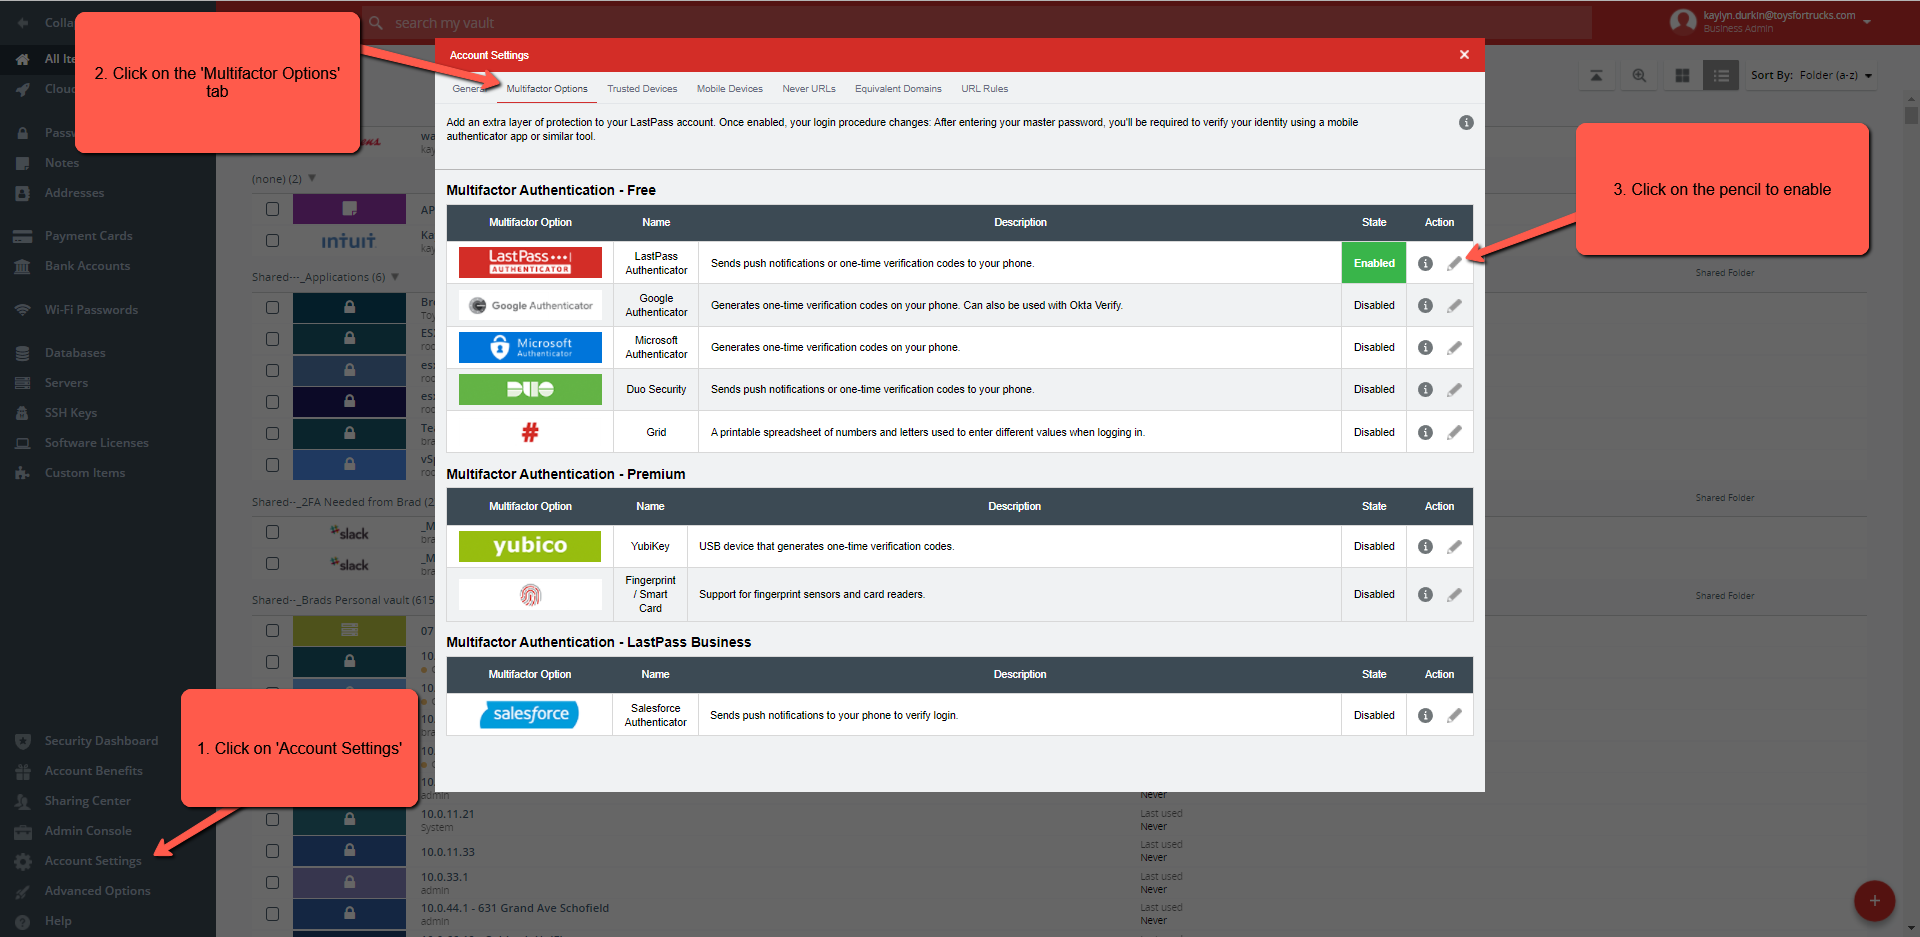The width and height of the screenshot is (1920, 937).
Task: Switch vault to grid view
Action: (x=1682, y=75)
